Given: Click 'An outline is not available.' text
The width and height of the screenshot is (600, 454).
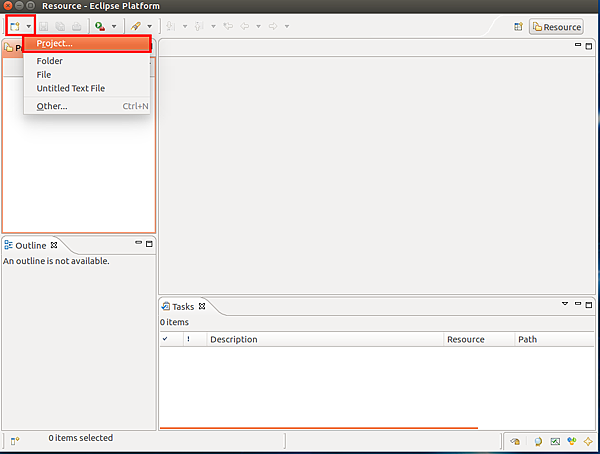Looking at the screenshot, I should pyautogui.click(x=56, y=261).
